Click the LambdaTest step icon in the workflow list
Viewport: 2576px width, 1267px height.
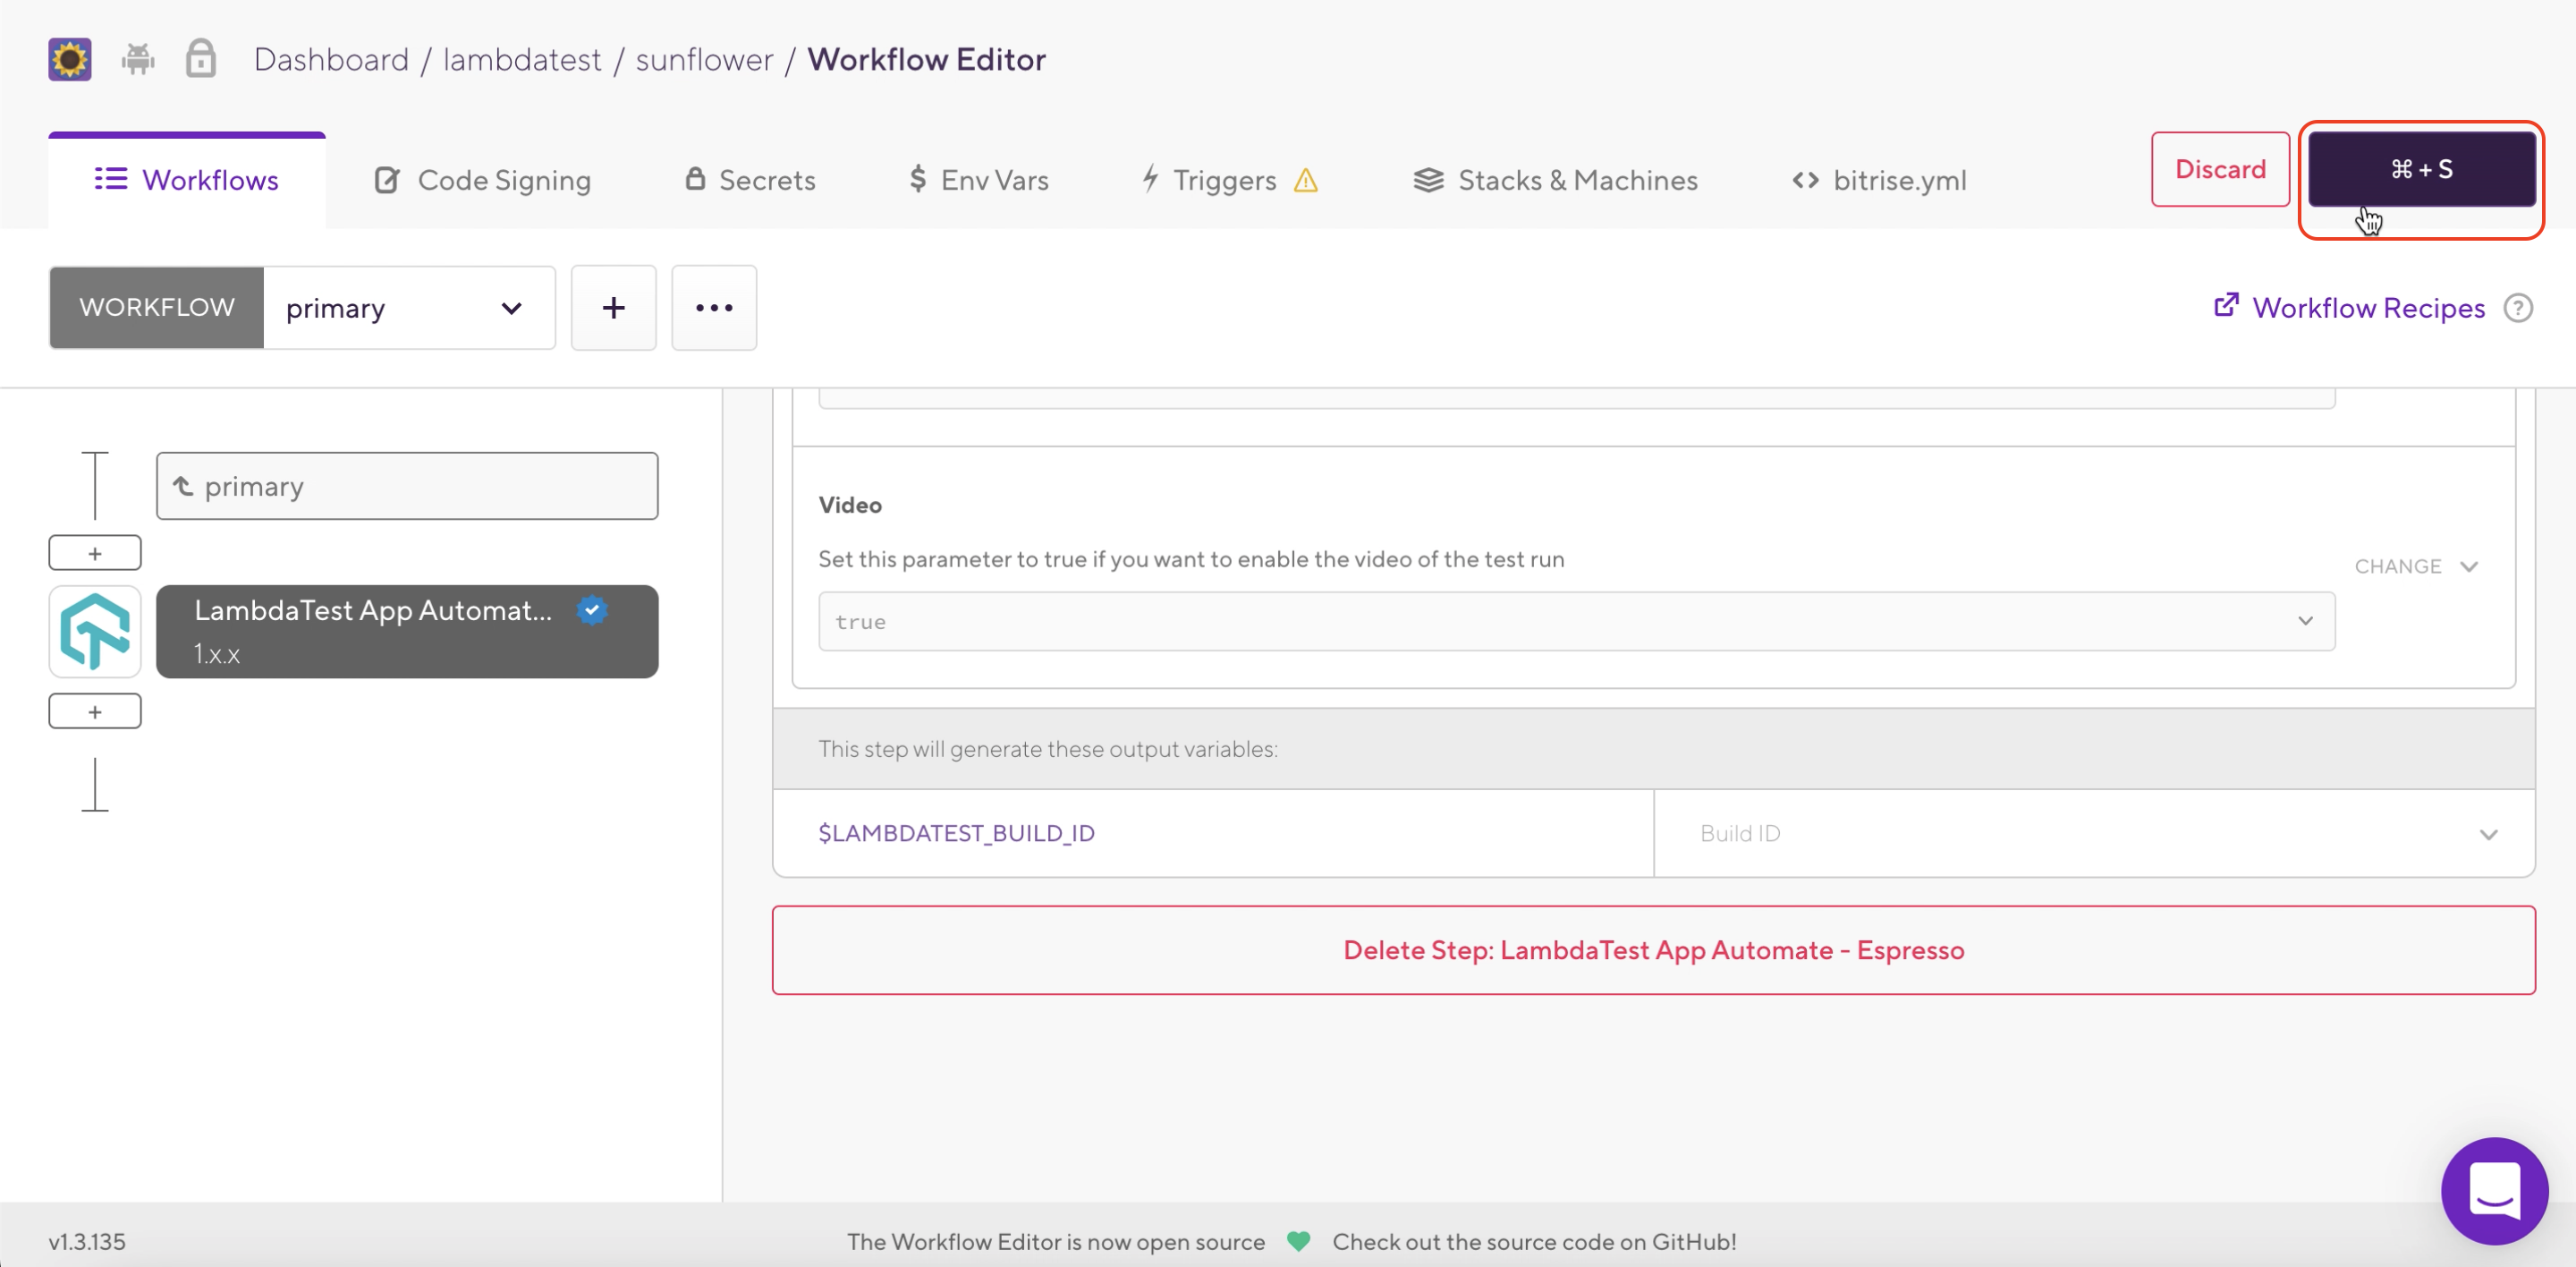click(94, 631)
